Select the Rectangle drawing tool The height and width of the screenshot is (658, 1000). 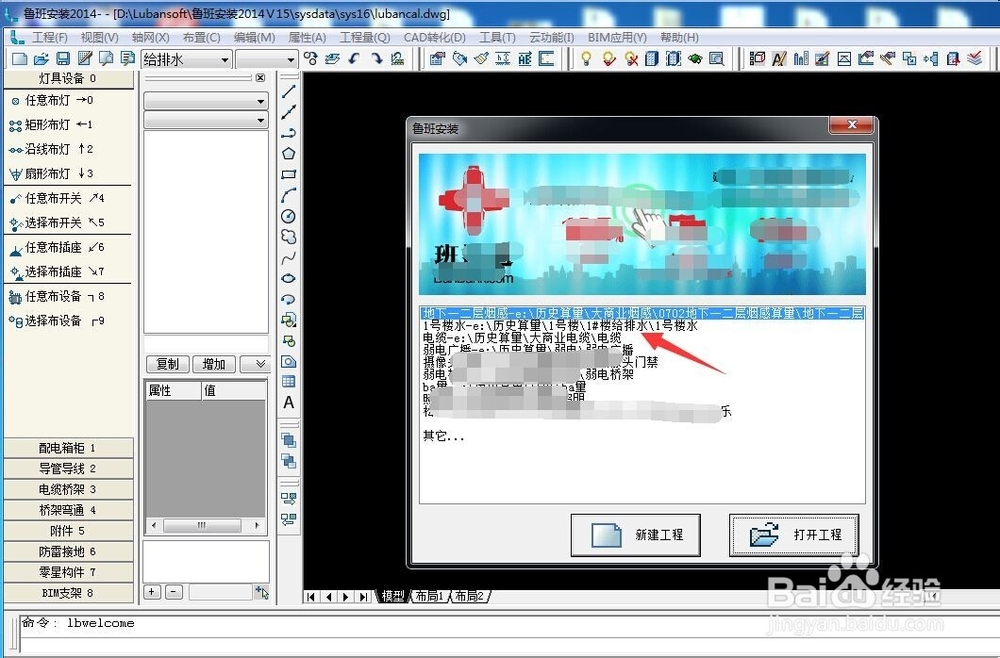[288, 174]
